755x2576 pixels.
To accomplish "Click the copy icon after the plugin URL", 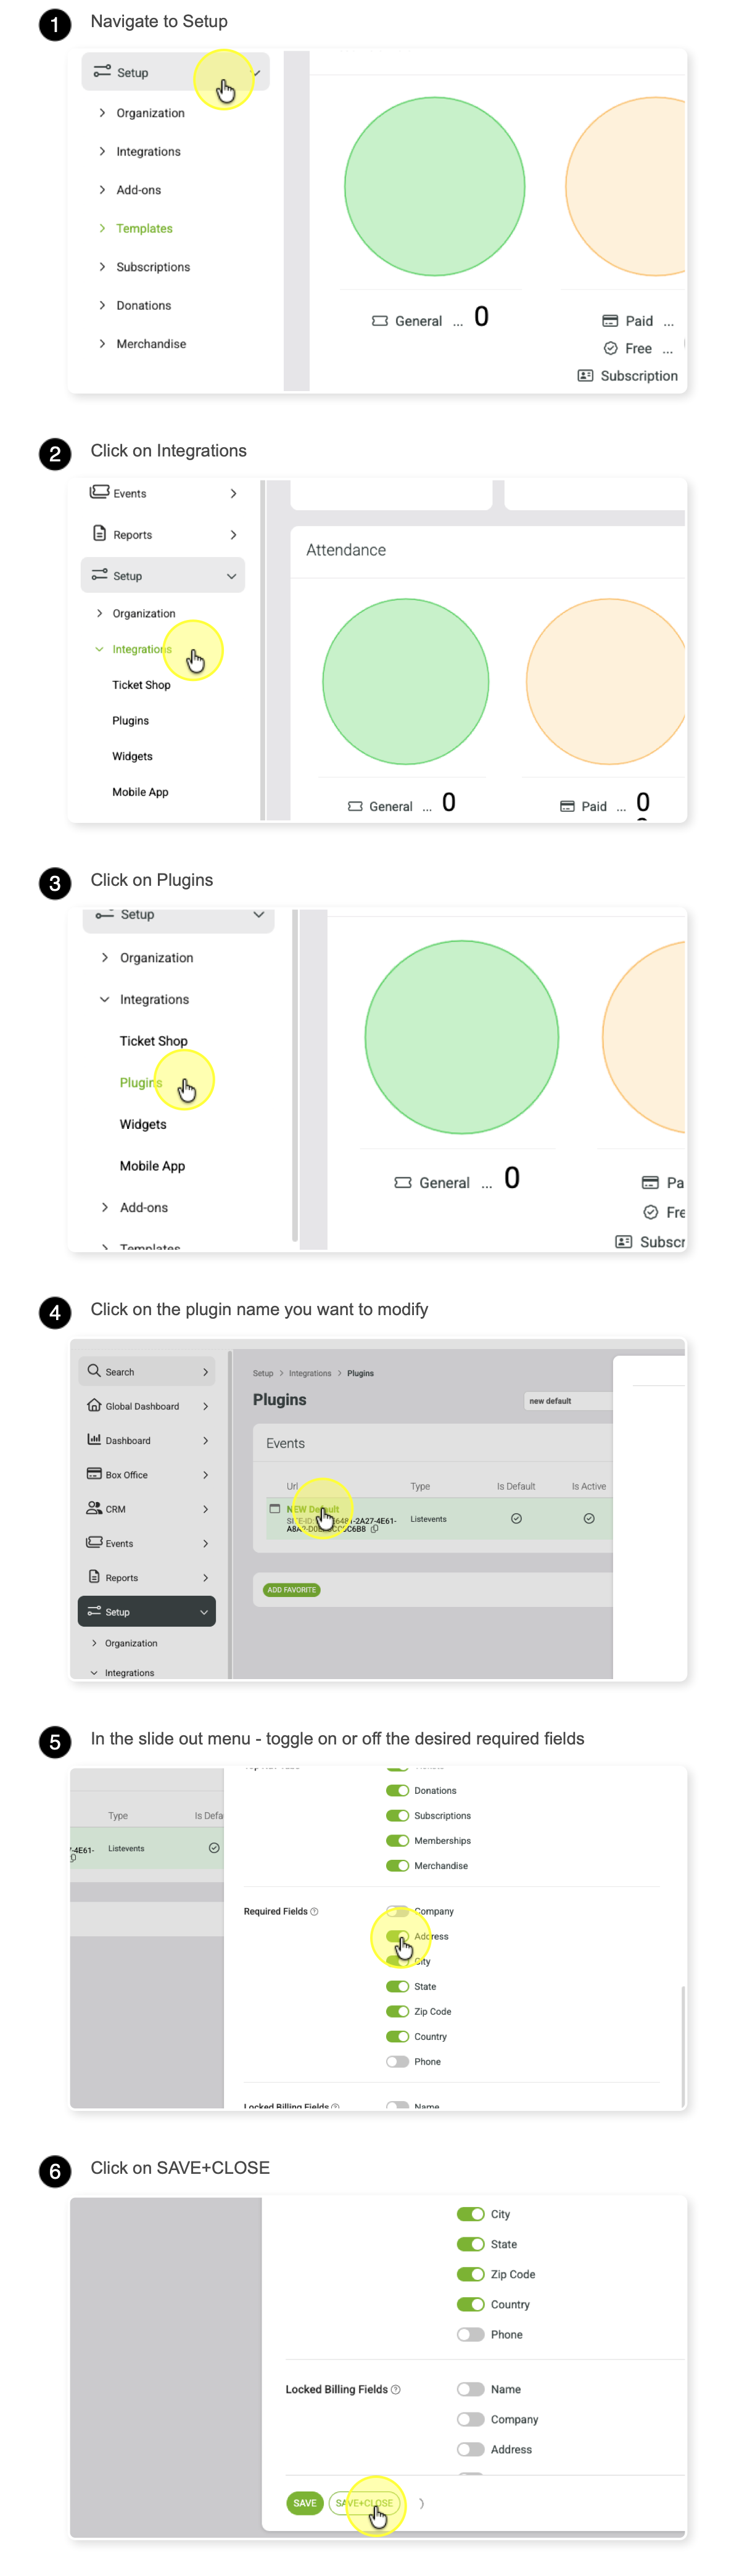I will coord(374,1528).
